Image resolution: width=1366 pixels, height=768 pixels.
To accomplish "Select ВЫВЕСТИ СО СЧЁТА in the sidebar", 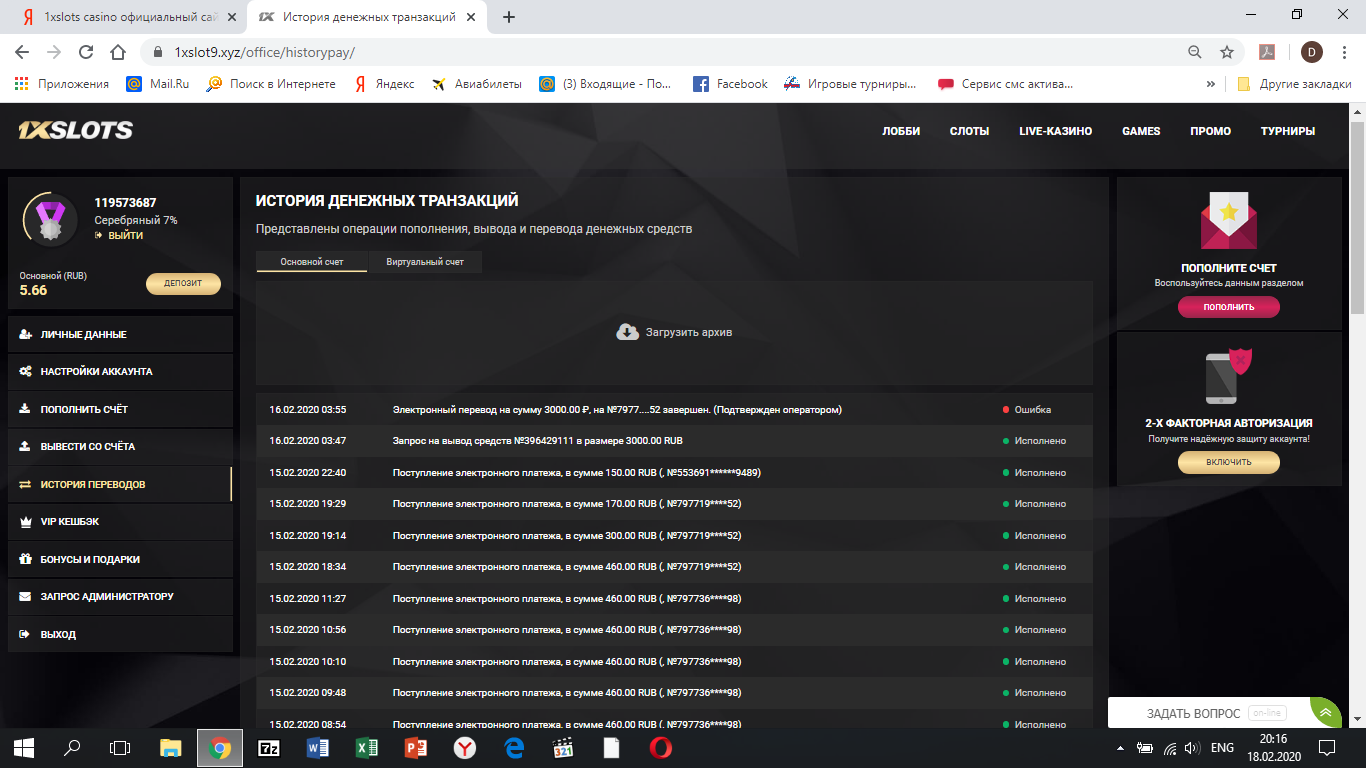I will pyautogui.click(x=120, y=446).
